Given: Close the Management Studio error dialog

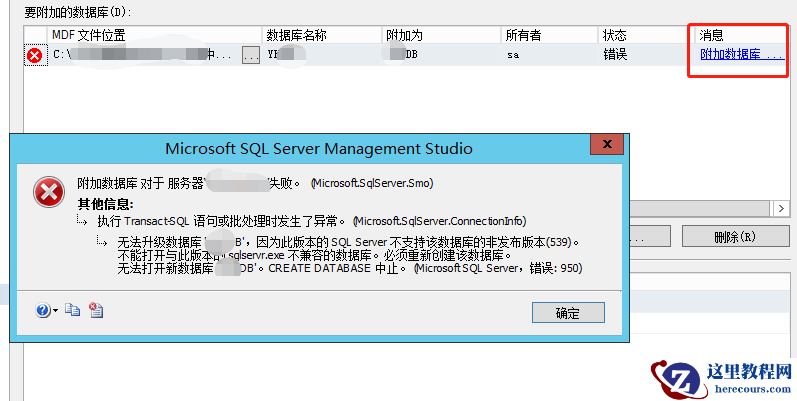Looking at the screenshot, I should [604, 148].
